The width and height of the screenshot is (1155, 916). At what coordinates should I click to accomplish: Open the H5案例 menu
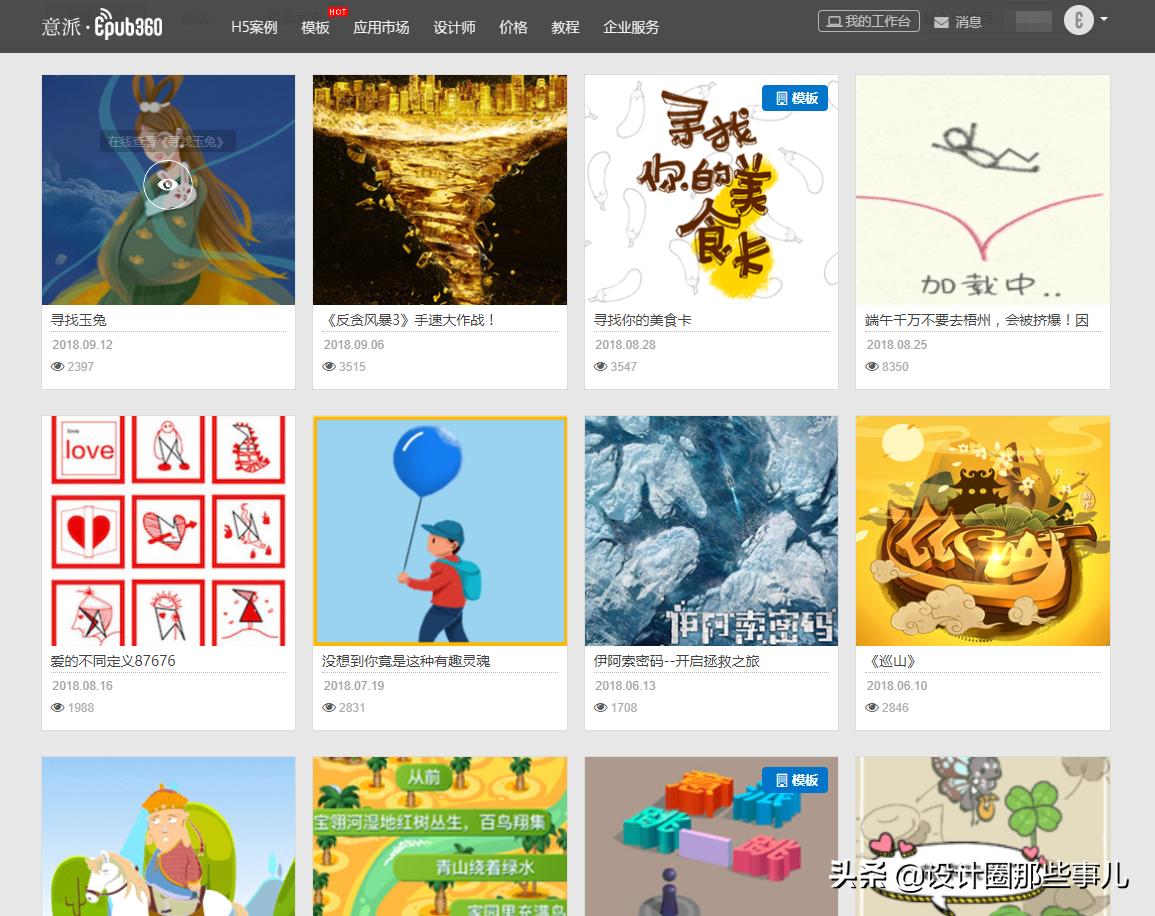pos(254,27)
